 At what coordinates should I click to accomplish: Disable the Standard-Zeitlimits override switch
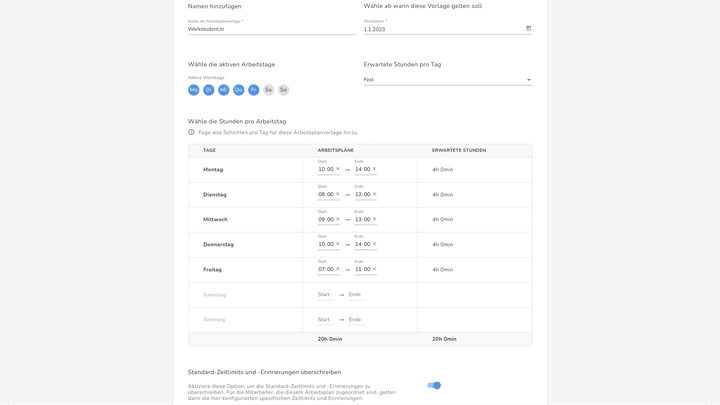[434, 385]
